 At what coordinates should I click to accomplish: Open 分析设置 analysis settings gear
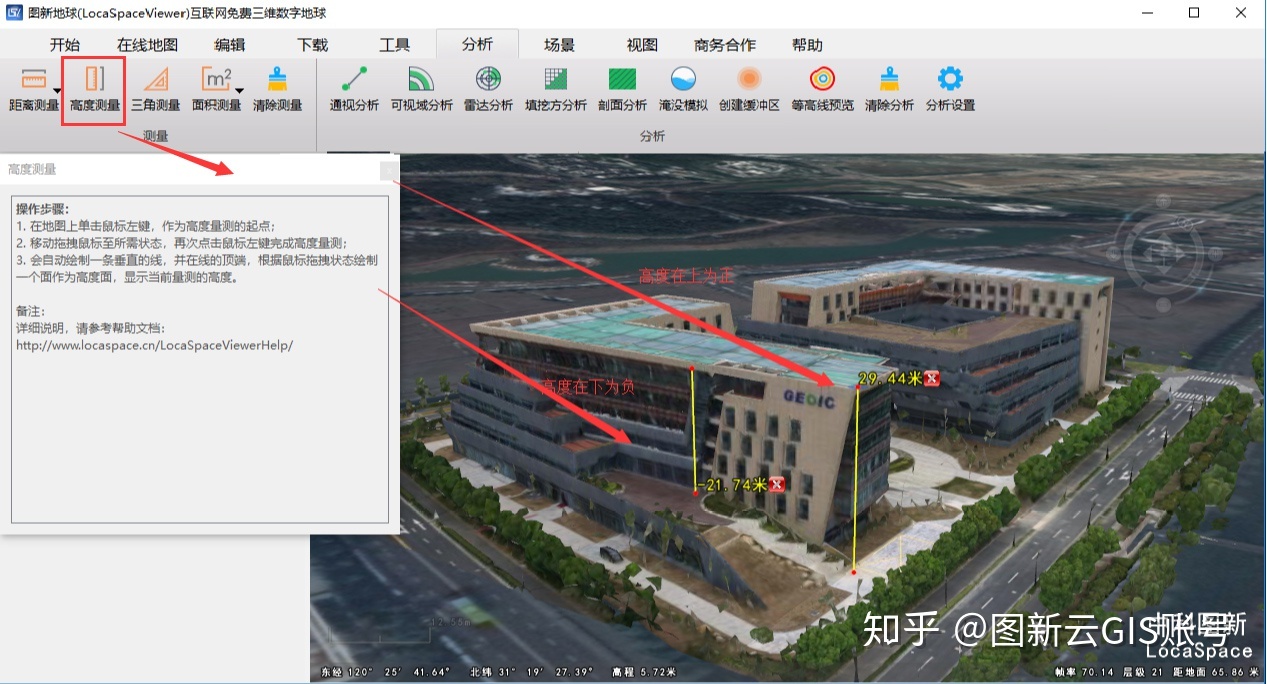pos(949,89)
